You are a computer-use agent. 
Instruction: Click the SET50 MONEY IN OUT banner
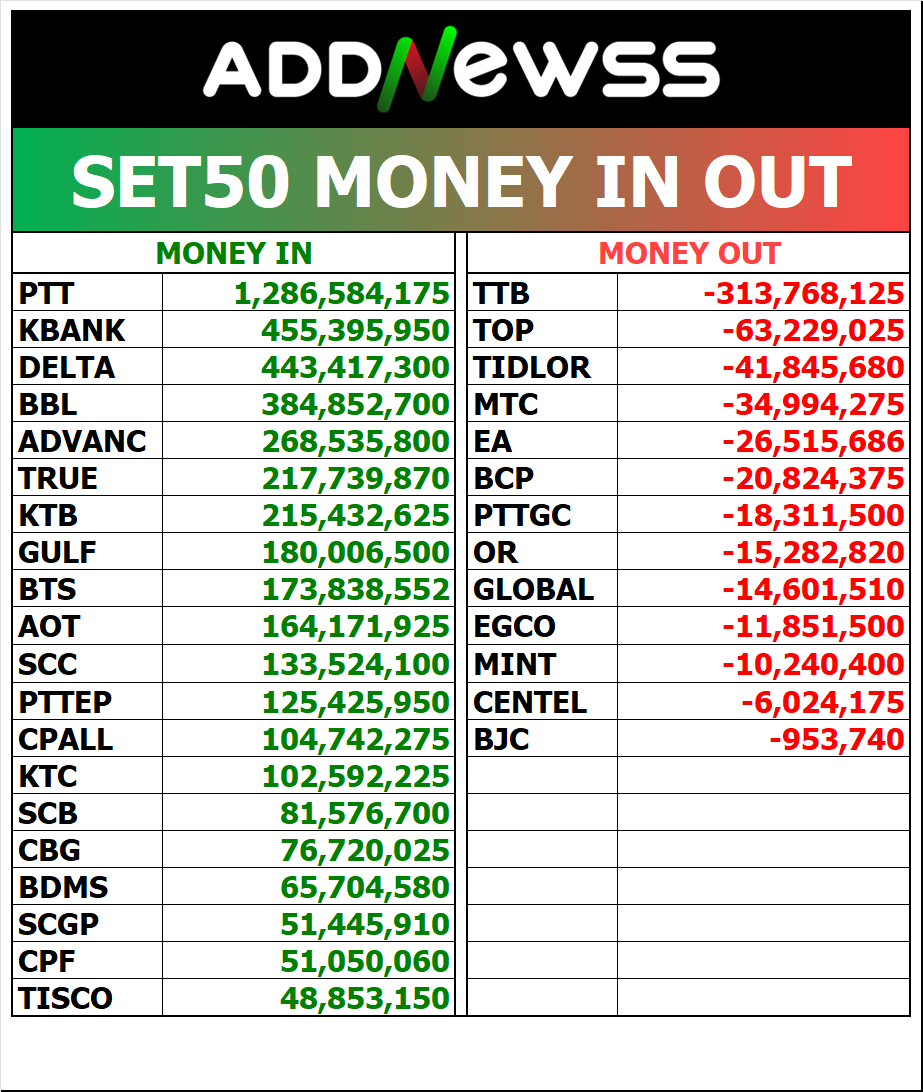click(x=461, y=181)
